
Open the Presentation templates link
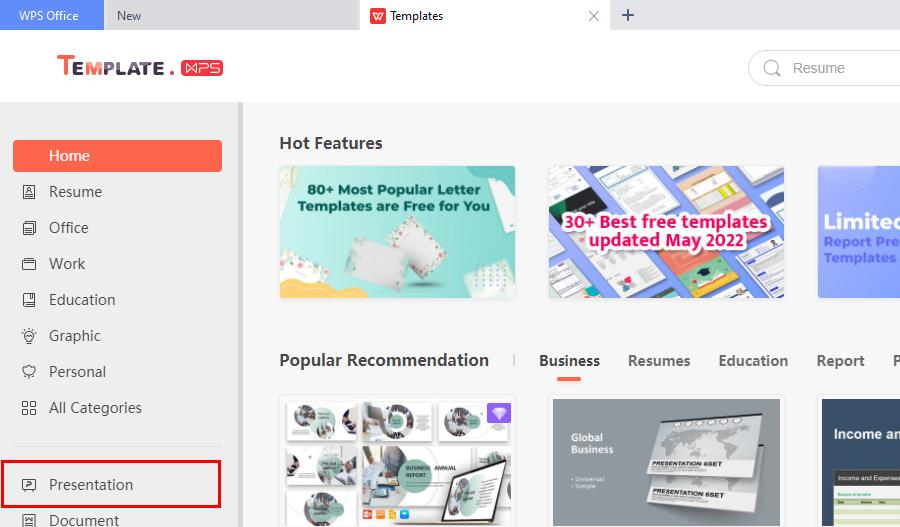point(91,485)
